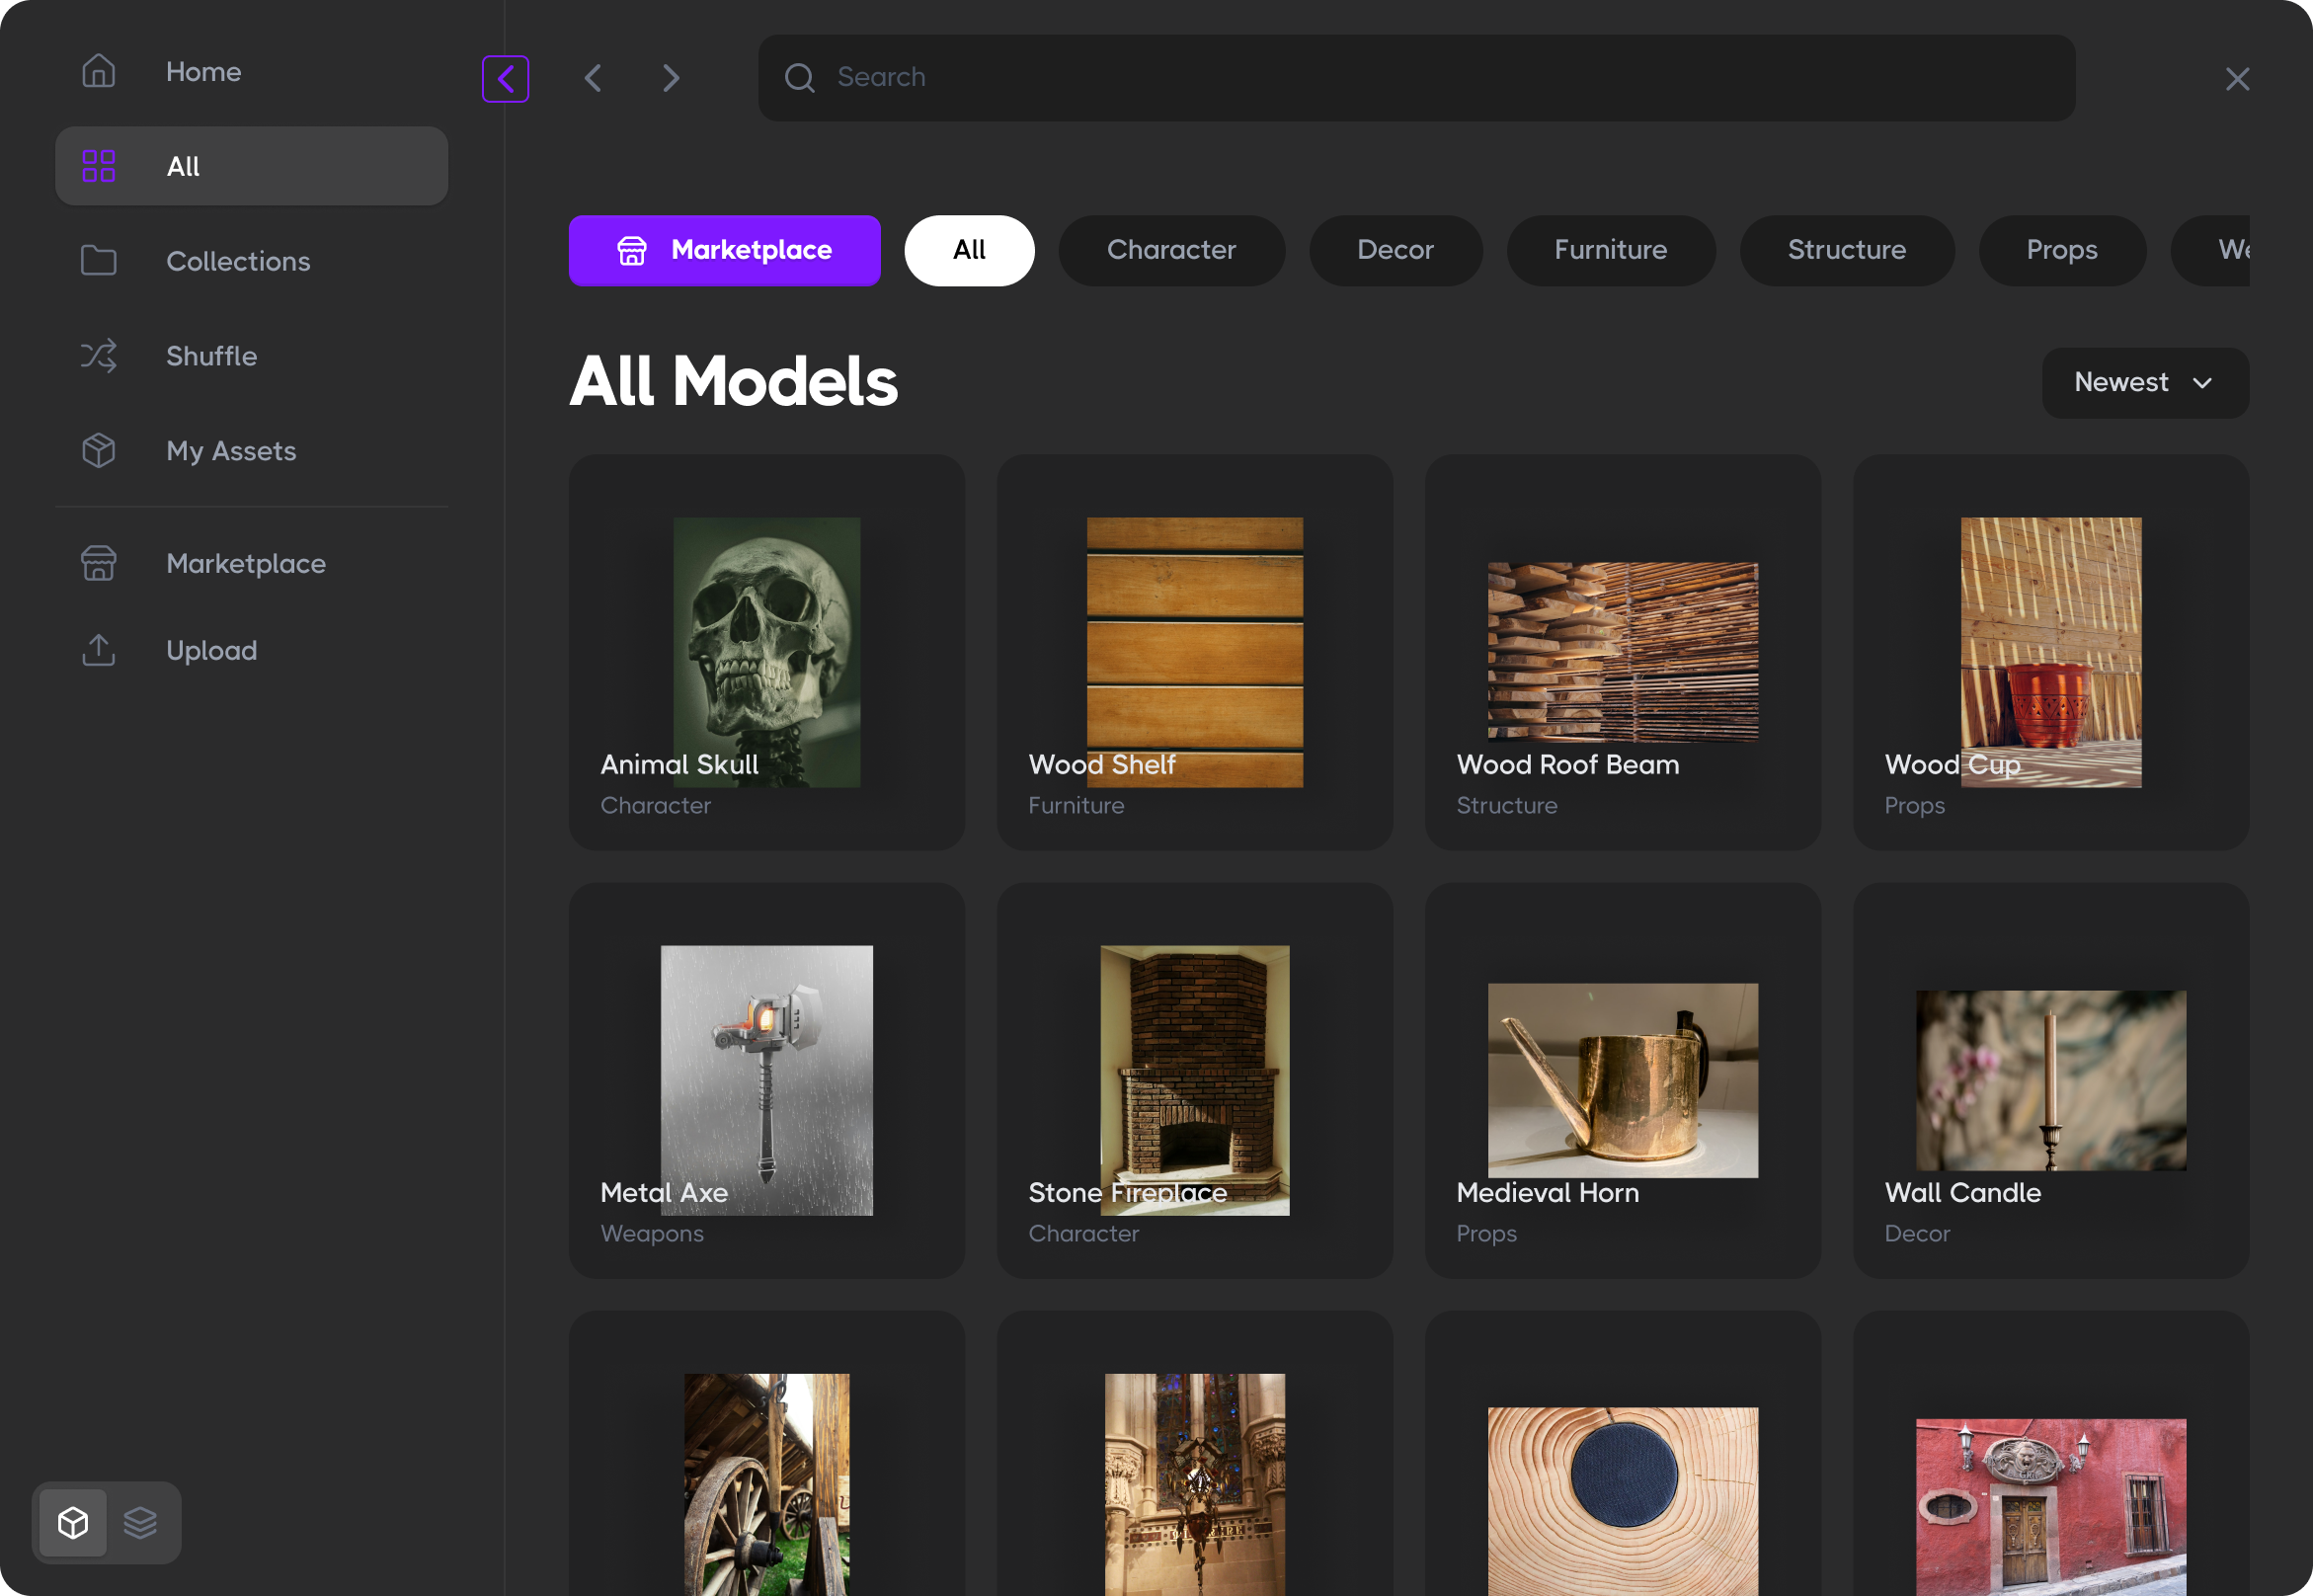Click the 'All Models' heading
The image size is (2313, 1596).
pos(733,382)
